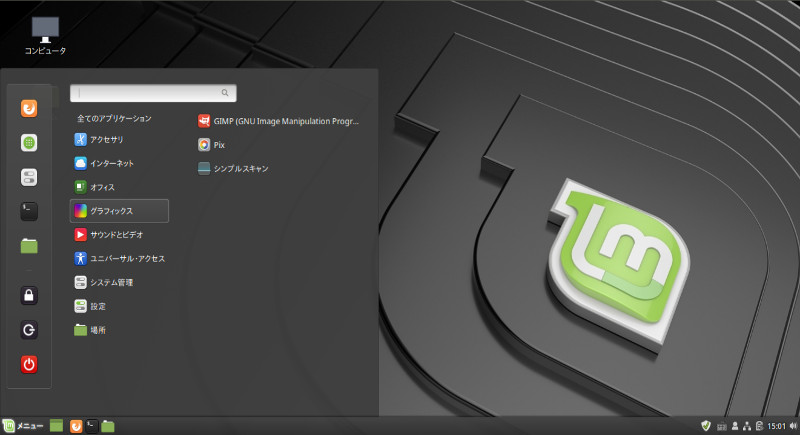This screenshot has height=435, width=800.
Task: Select the サウンドとビデオ category
Action: 119,235
